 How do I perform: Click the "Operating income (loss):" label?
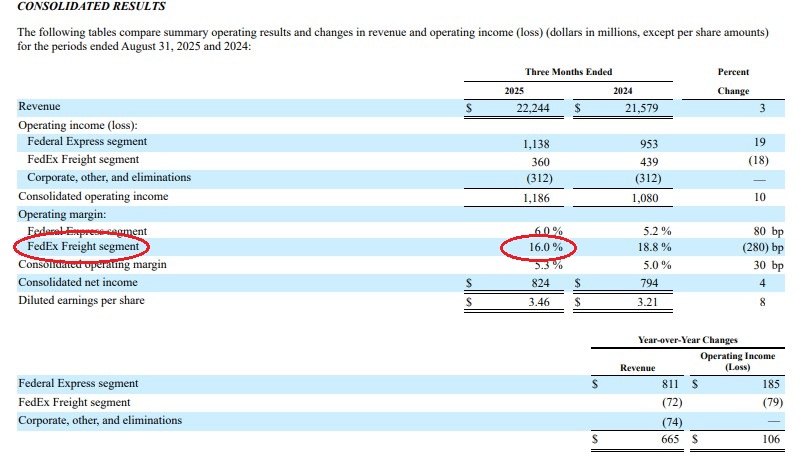click(78, 125)
